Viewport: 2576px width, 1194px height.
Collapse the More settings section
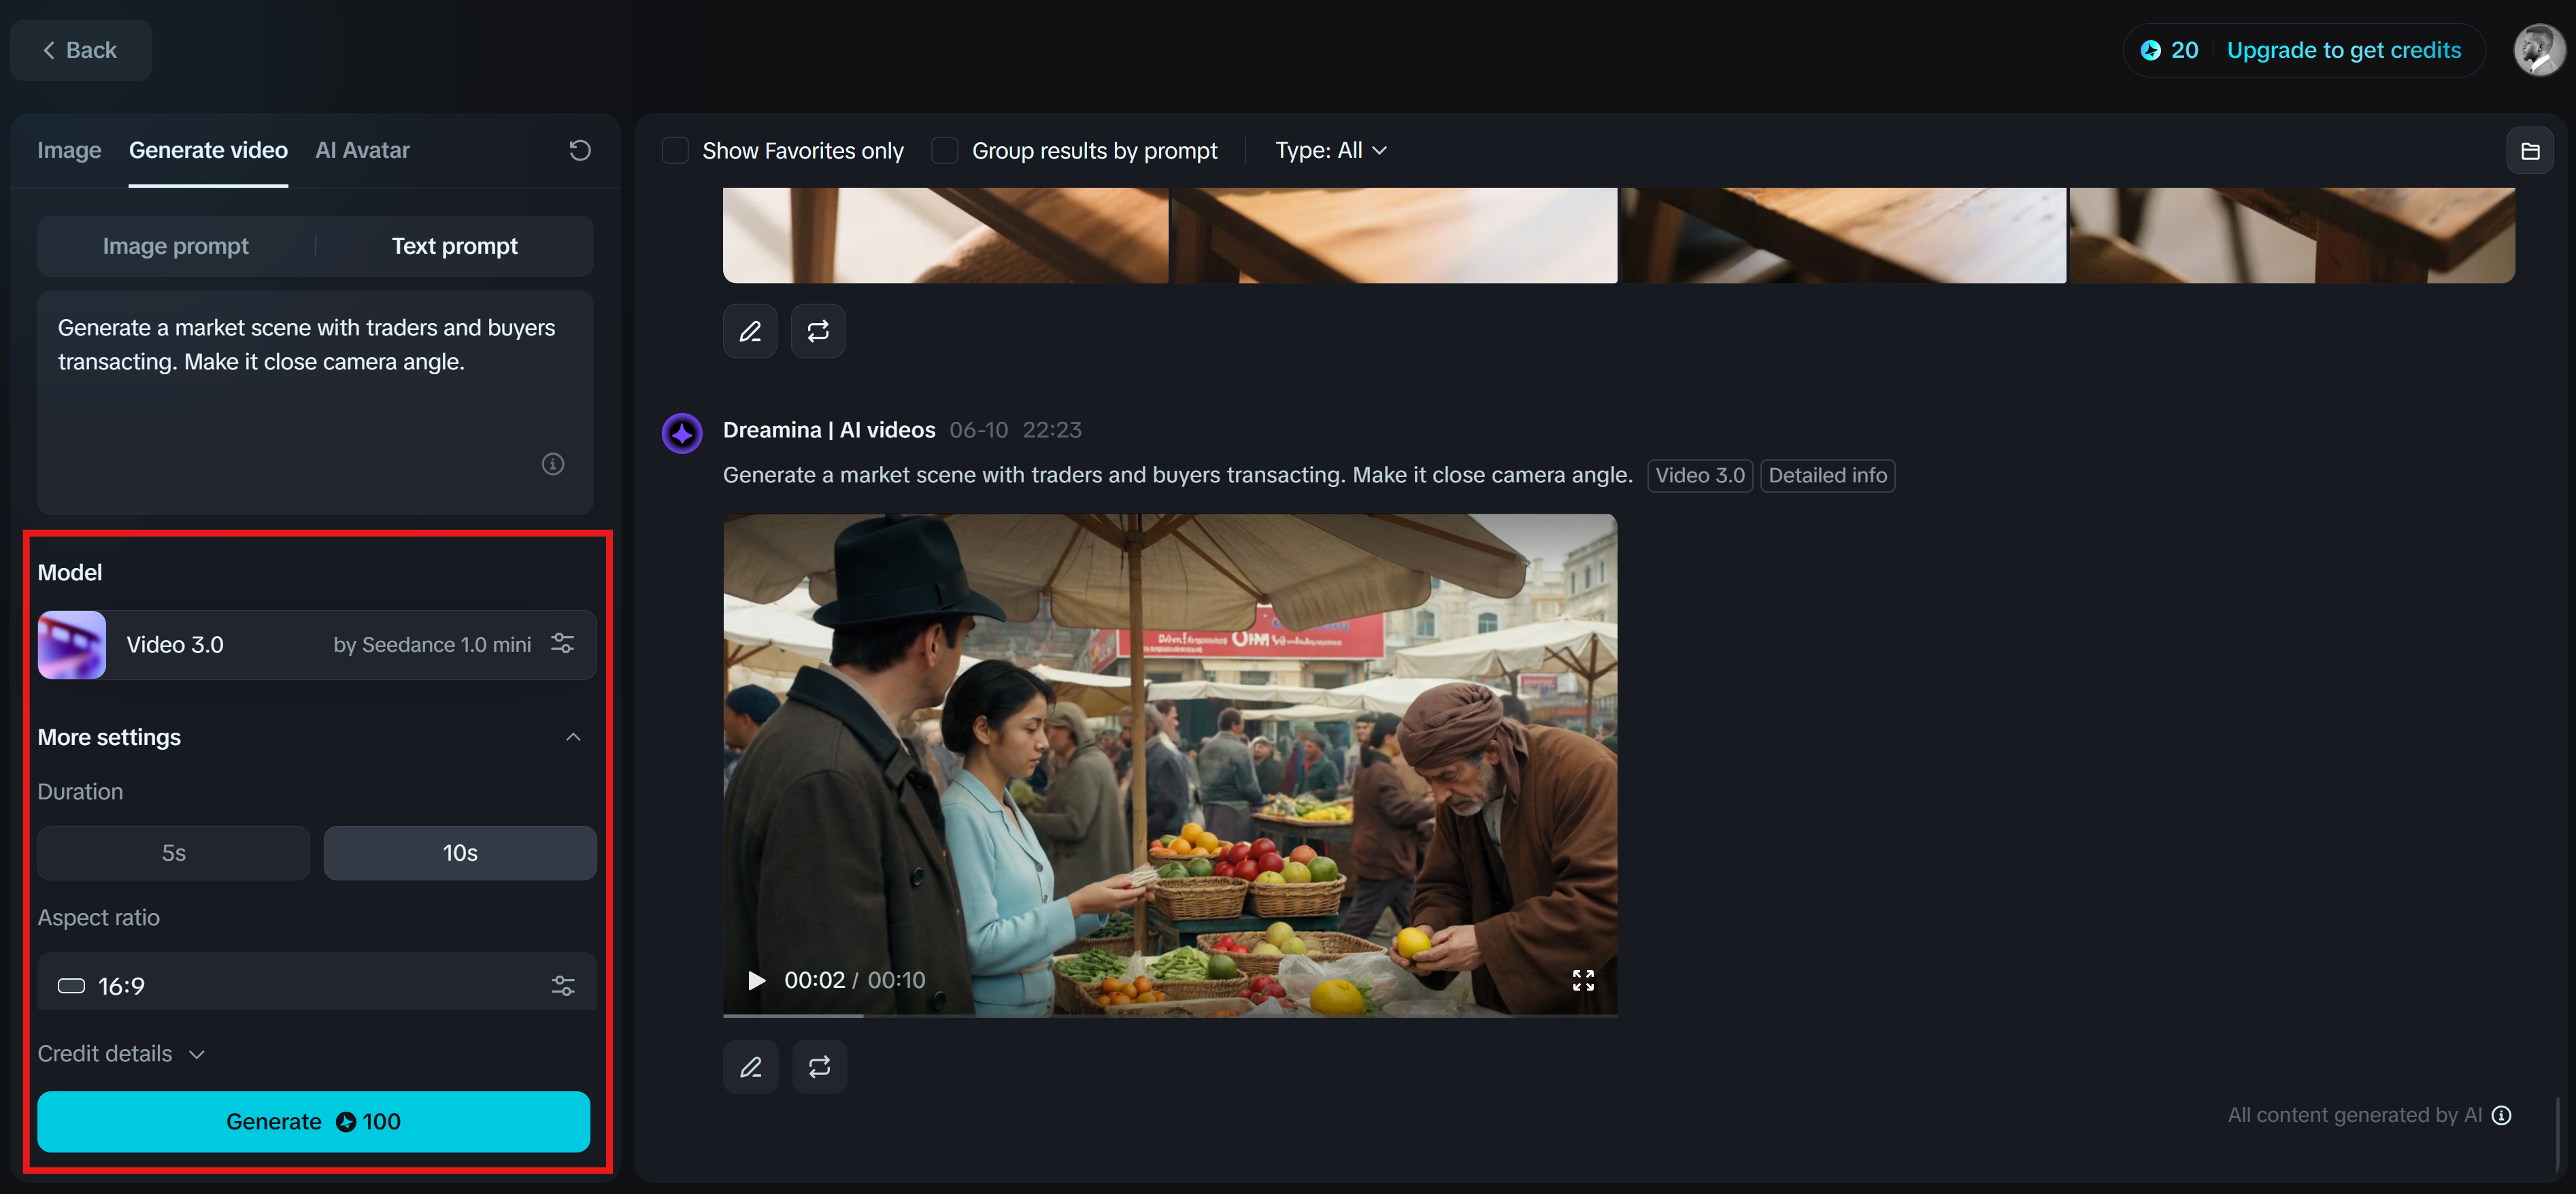tap(573, 737)
